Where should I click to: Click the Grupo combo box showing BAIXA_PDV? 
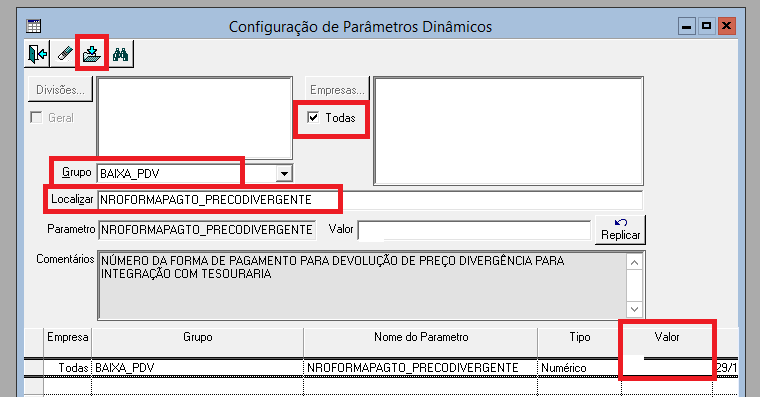click(195, 173)
